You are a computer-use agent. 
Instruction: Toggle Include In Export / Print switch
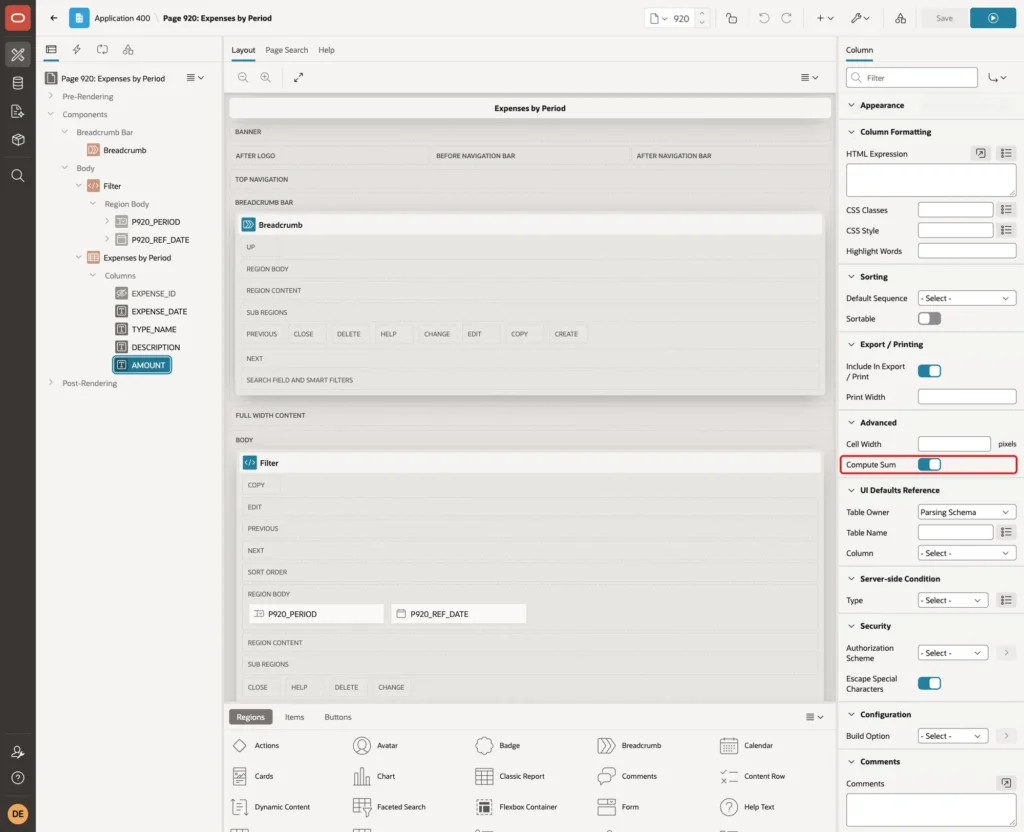pyautogui.click(x=929, y=371)
